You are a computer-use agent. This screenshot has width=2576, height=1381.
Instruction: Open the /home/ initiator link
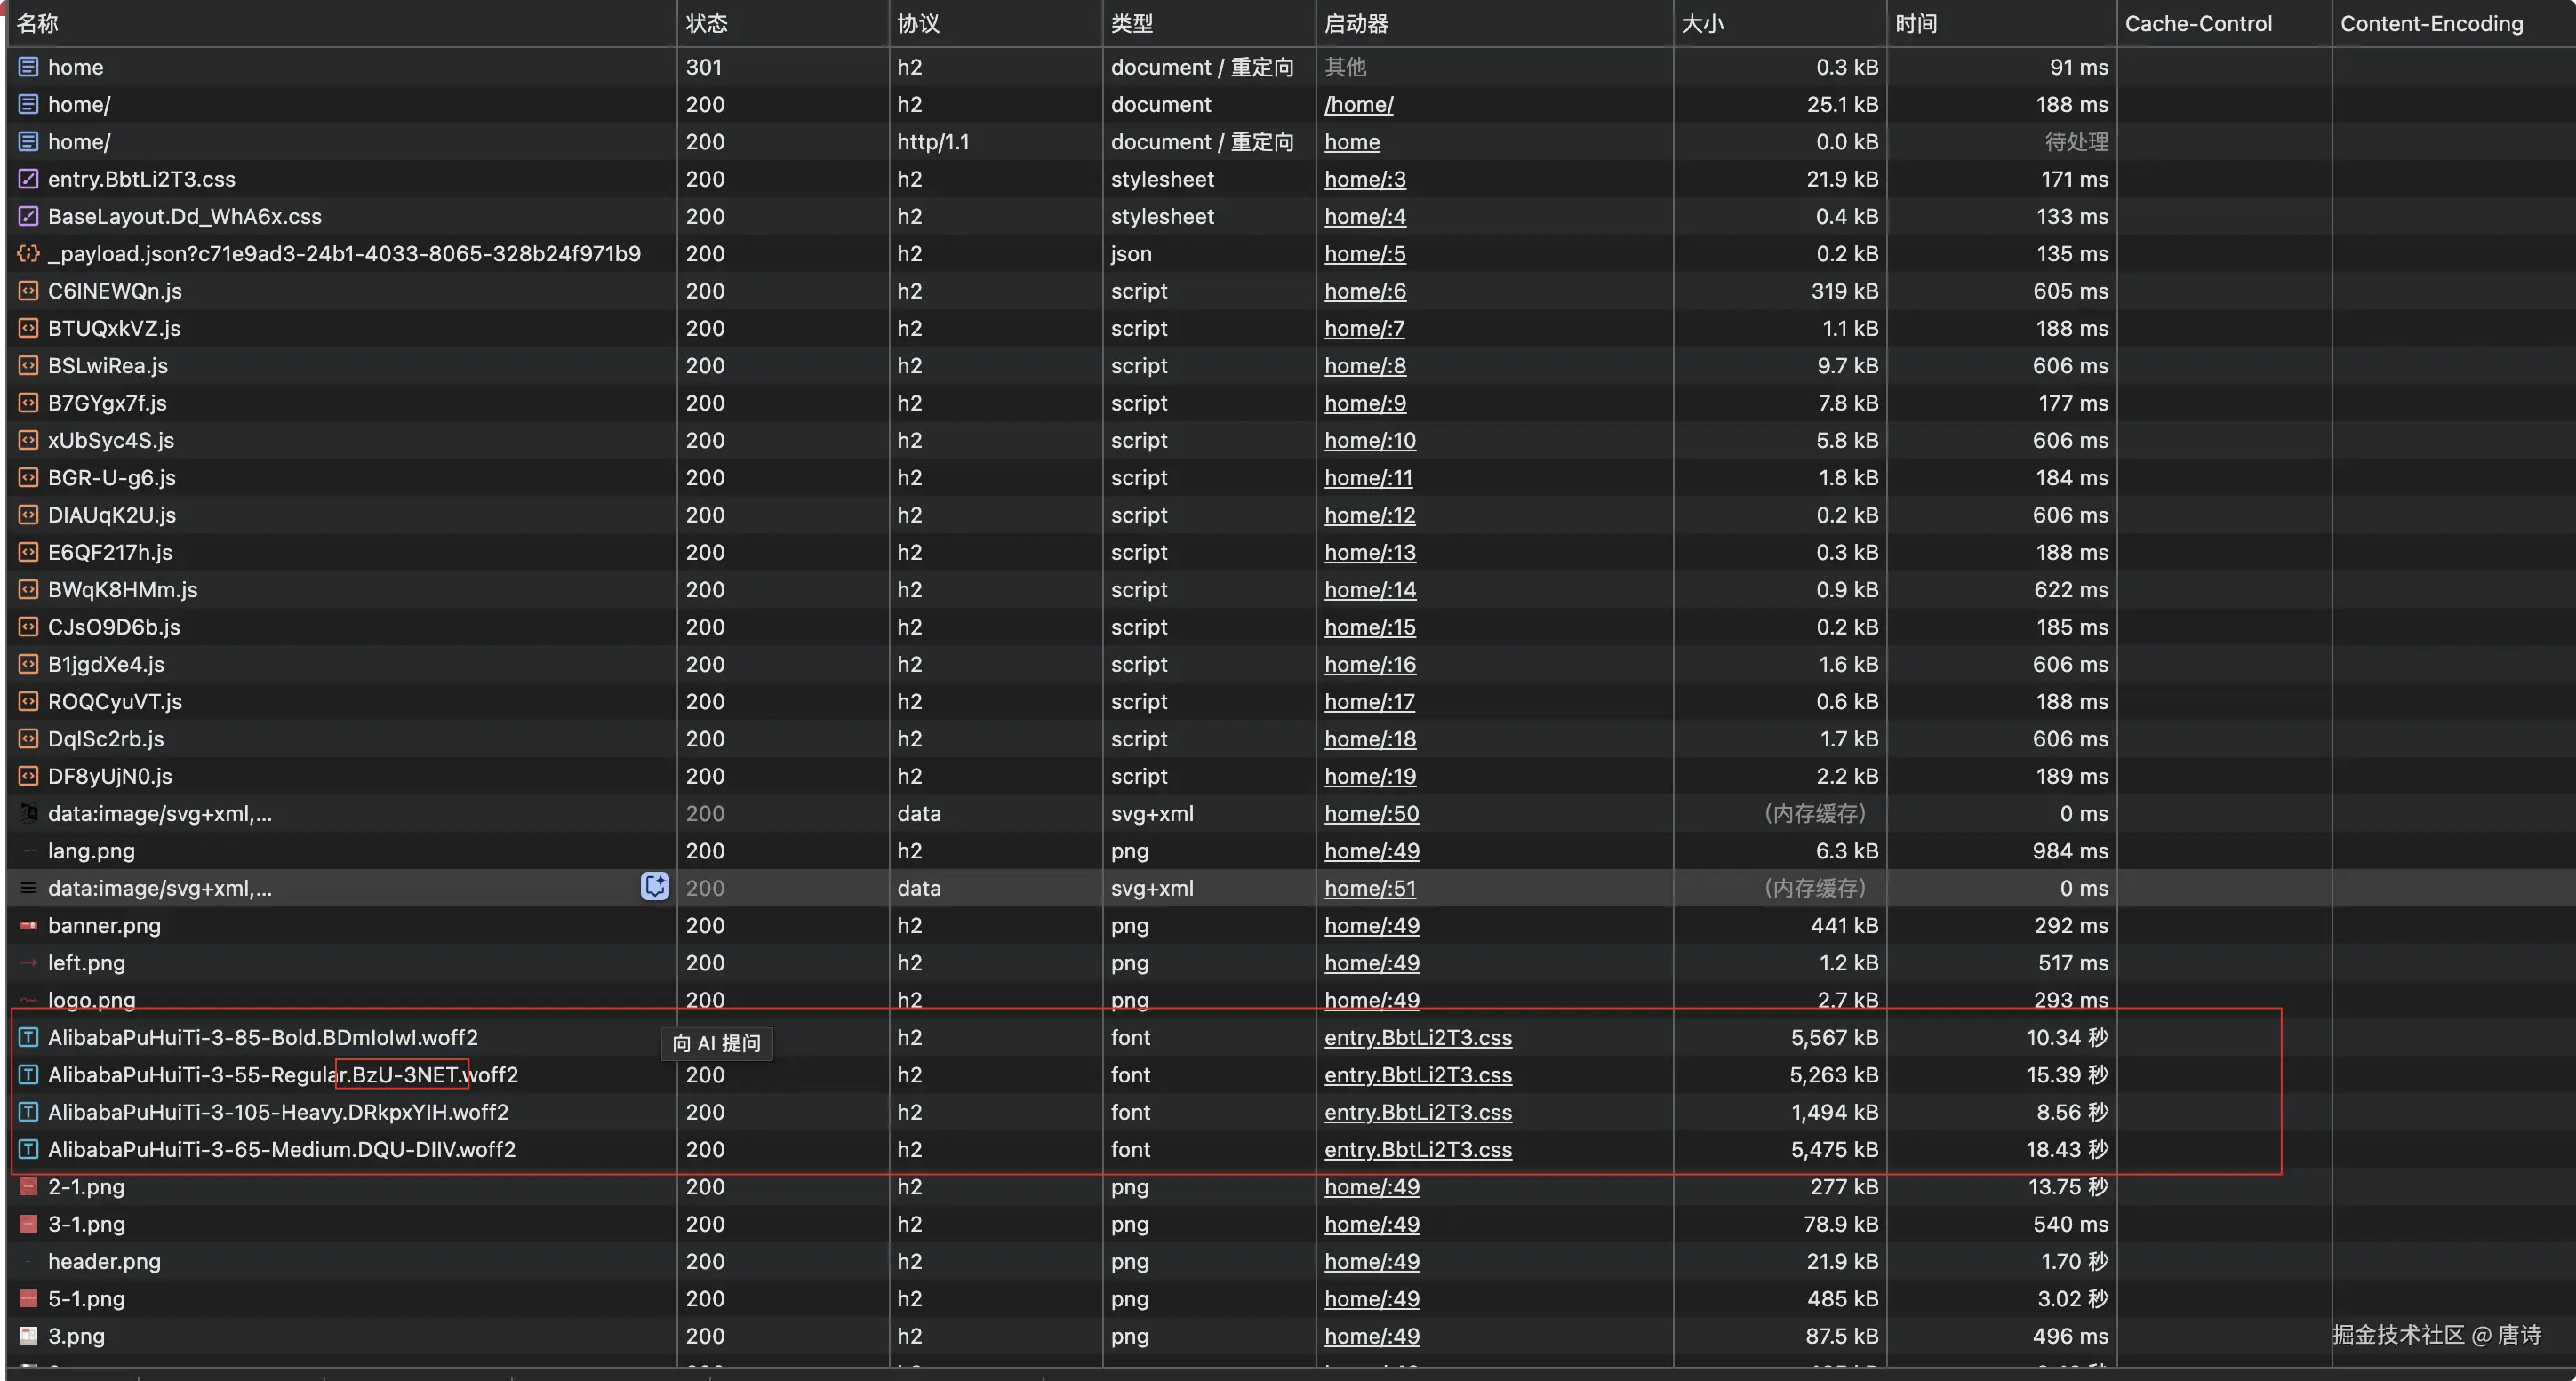tap(1358, 104)
